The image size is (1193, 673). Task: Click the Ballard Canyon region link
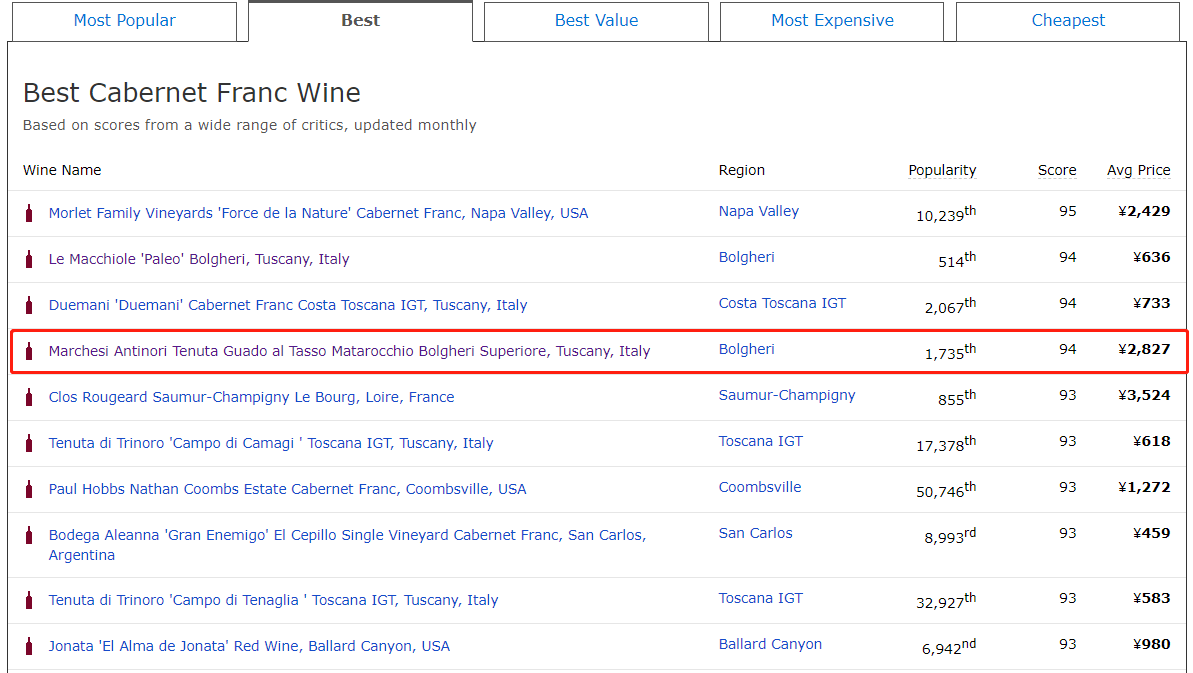(x=770, y=644)
